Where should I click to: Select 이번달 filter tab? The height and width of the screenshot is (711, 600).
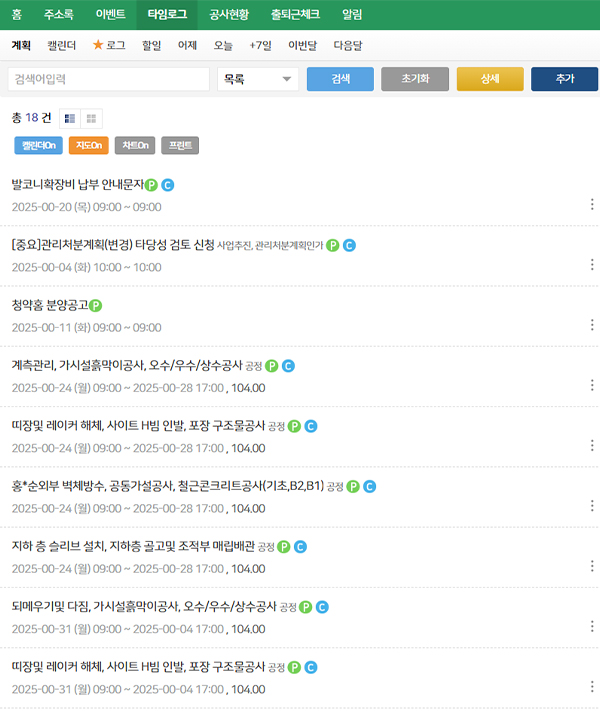click(302, 45)
